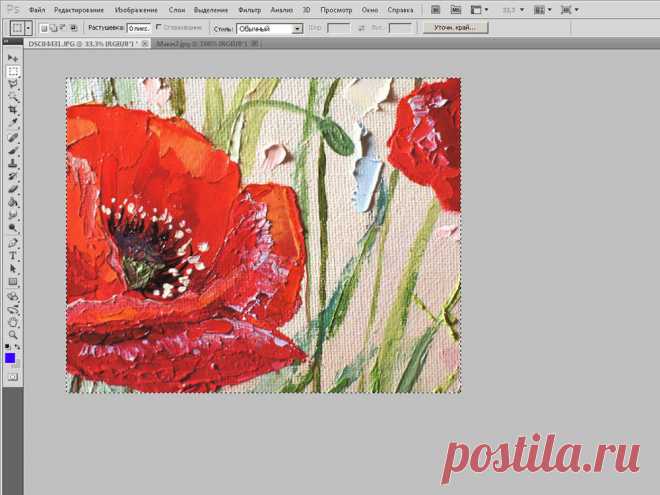Select the Dodge tool
Viewport: 660px width, 495px height.
(x=13, y=228)
